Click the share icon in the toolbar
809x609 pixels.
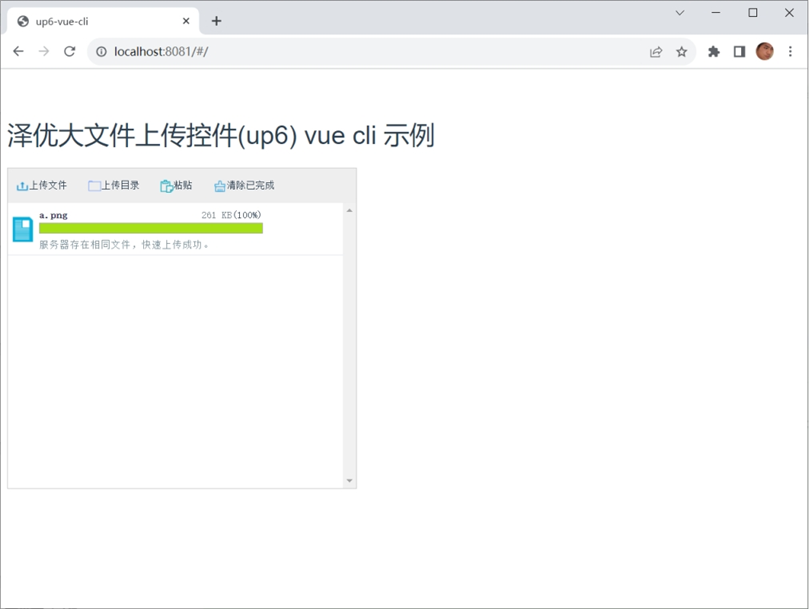(x=656, y=51)
